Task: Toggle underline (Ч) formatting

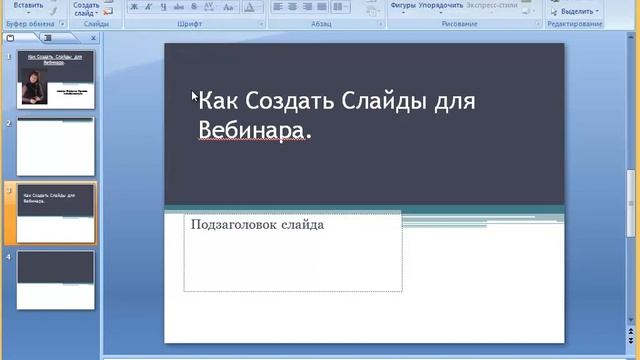Action: click(x=163, y=7)
